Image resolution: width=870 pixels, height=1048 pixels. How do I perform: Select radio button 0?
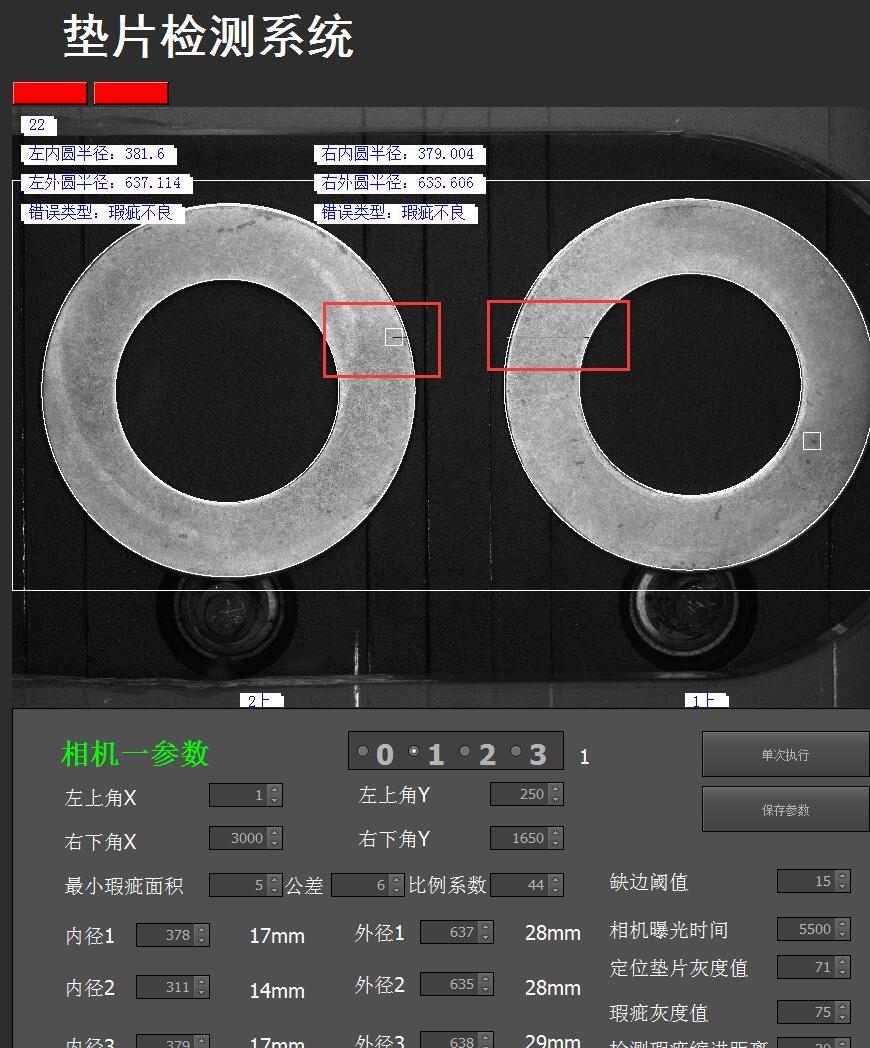point(363,751)
